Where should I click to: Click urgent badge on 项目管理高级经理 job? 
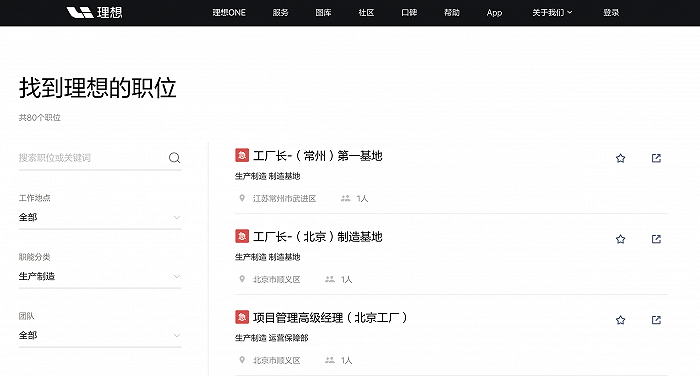coord(242,317)
